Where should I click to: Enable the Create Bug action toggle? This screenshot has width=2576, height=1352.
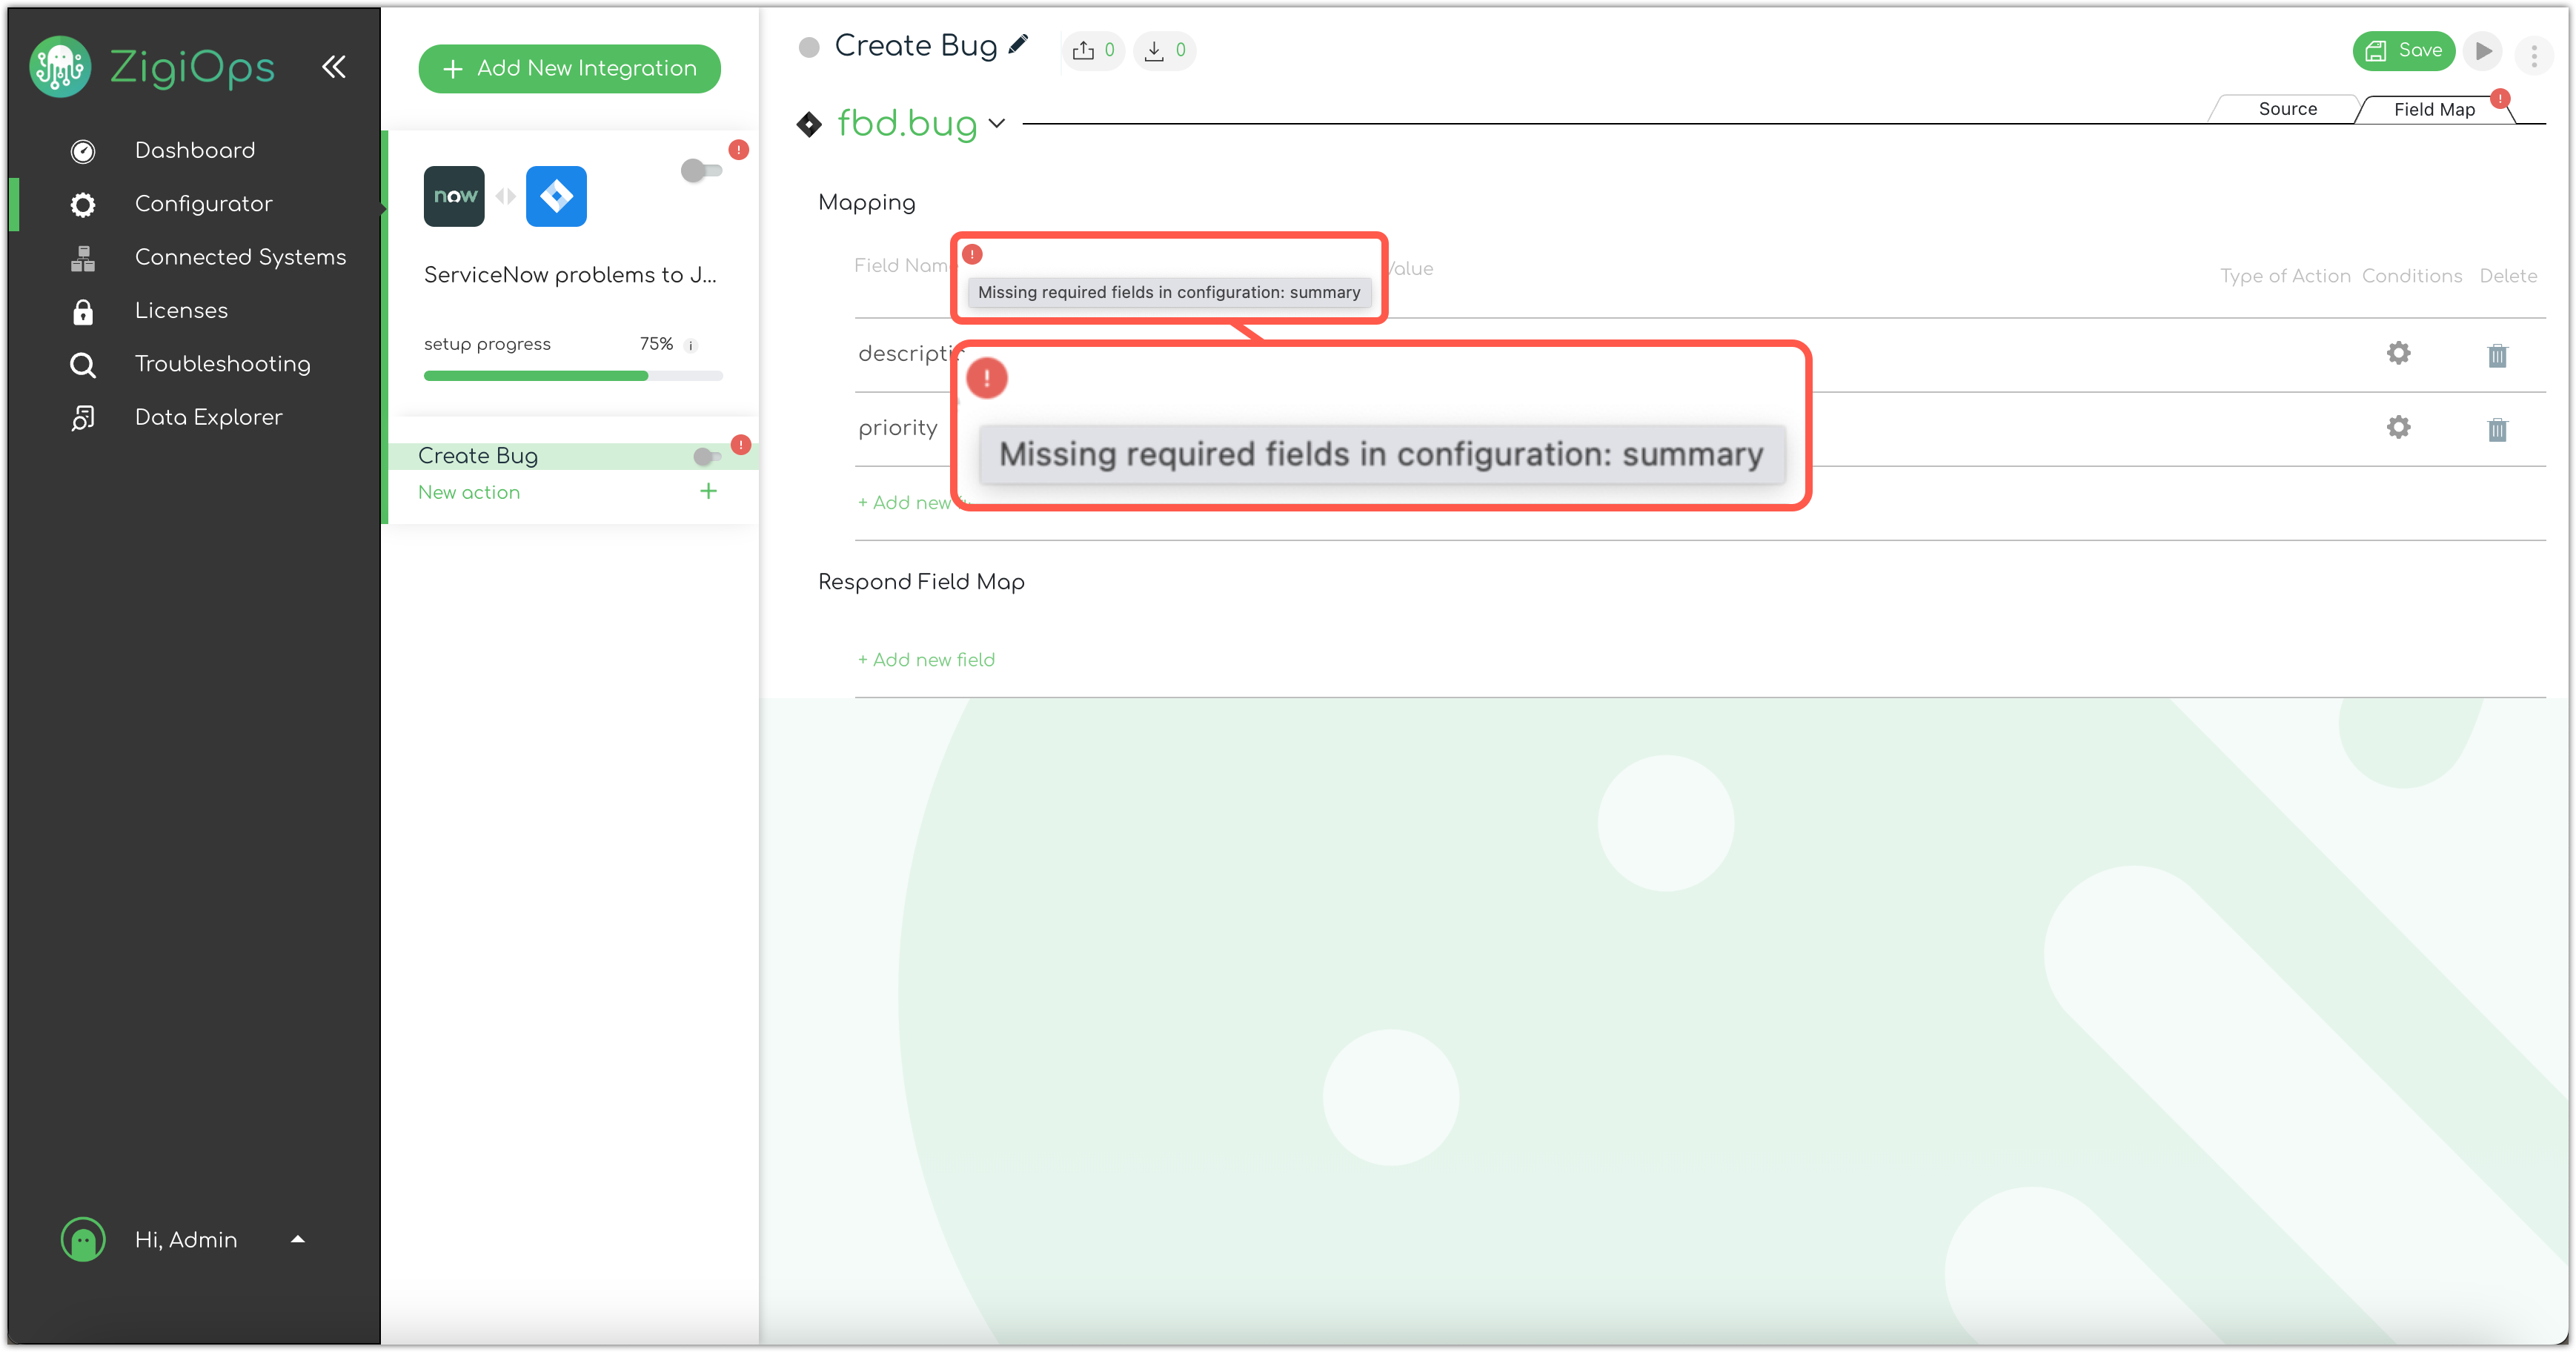(708, 456)
